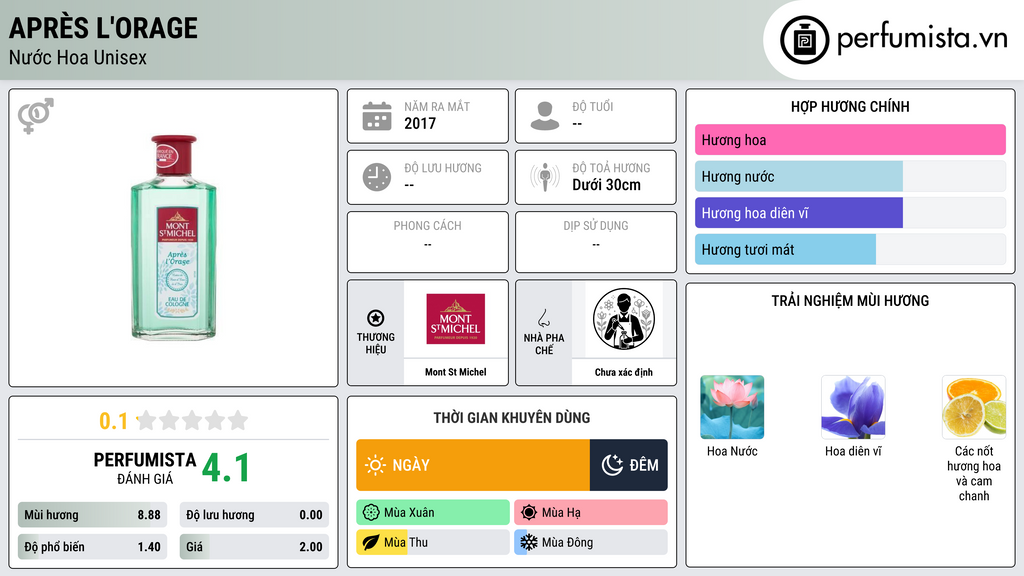
Task: Click the Hoa diên vĩ note label
Action: pos(853,451)
